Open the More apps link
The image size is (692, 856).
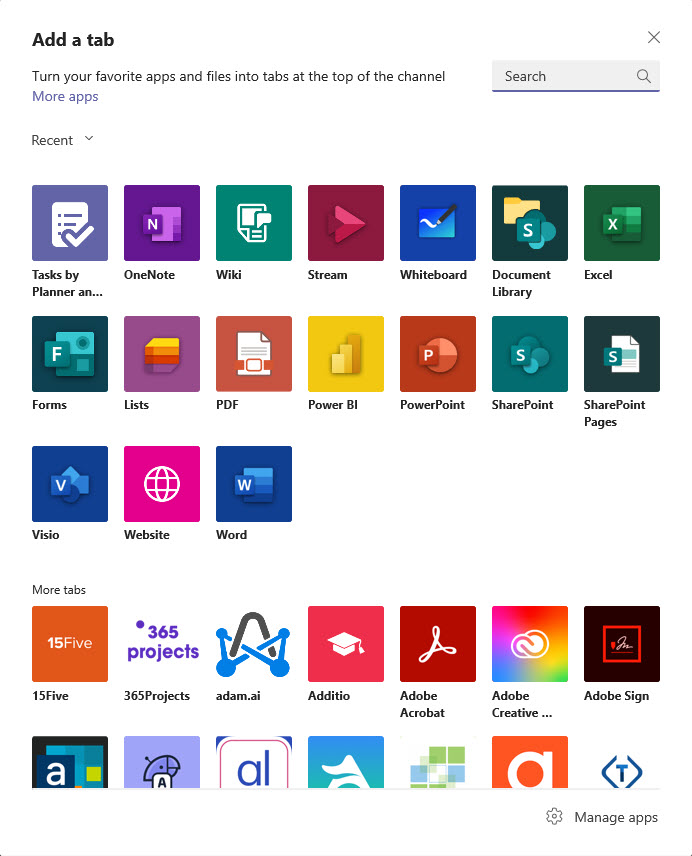pyautogui.click(x=65, y=97)
